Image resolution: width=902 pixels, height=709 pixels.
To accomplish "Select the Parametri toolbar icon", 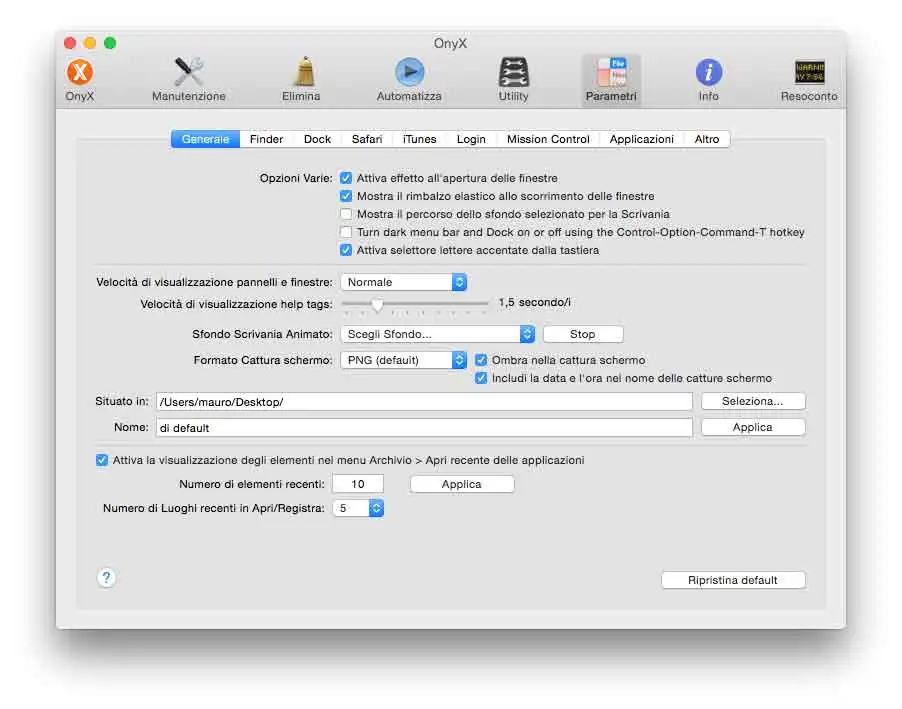I will click(611, 79).
